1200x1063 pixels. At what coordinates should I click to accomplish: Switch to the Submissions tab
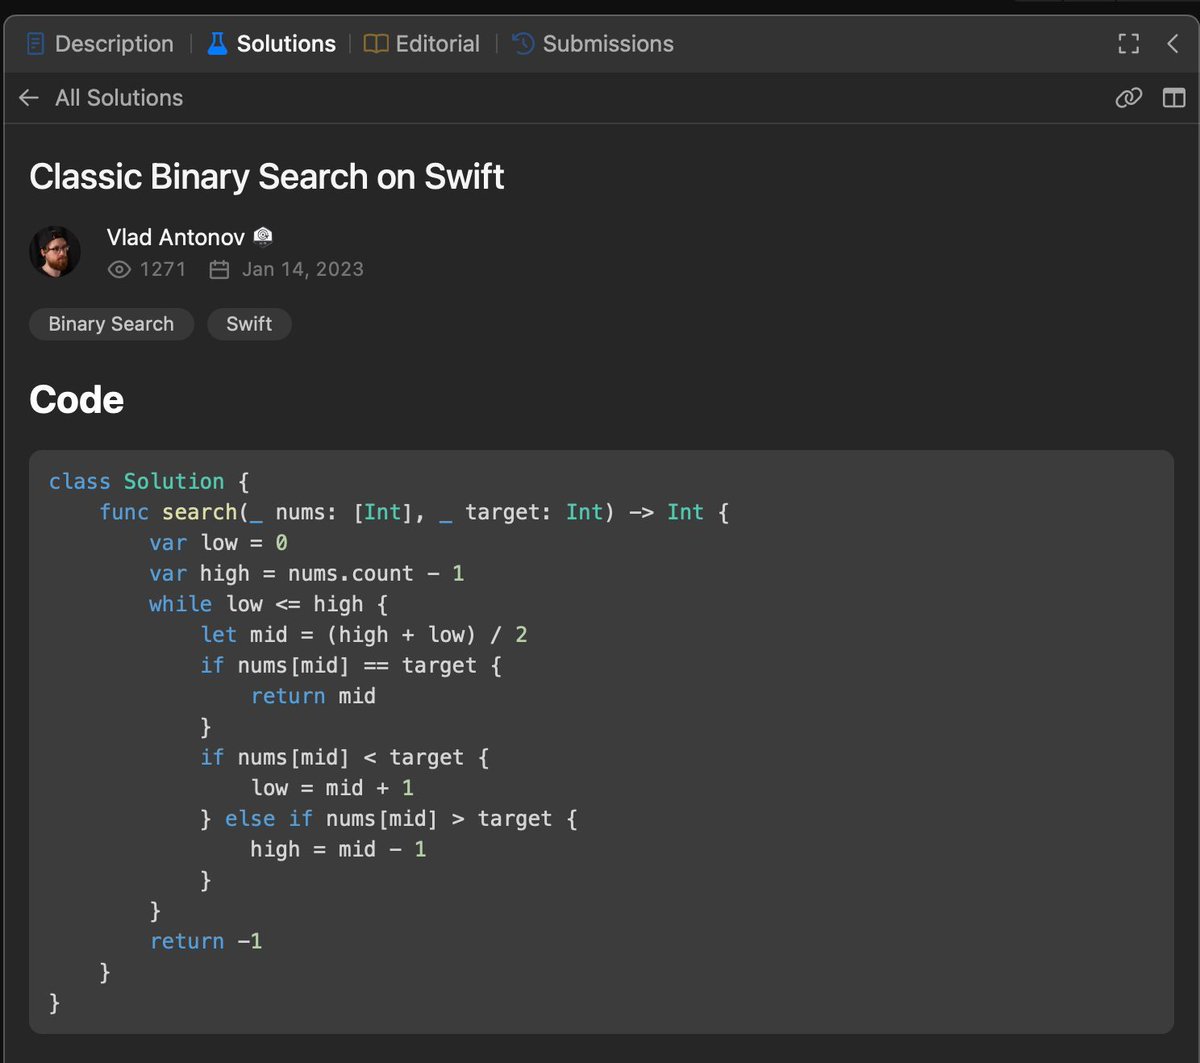click(607, 43)
